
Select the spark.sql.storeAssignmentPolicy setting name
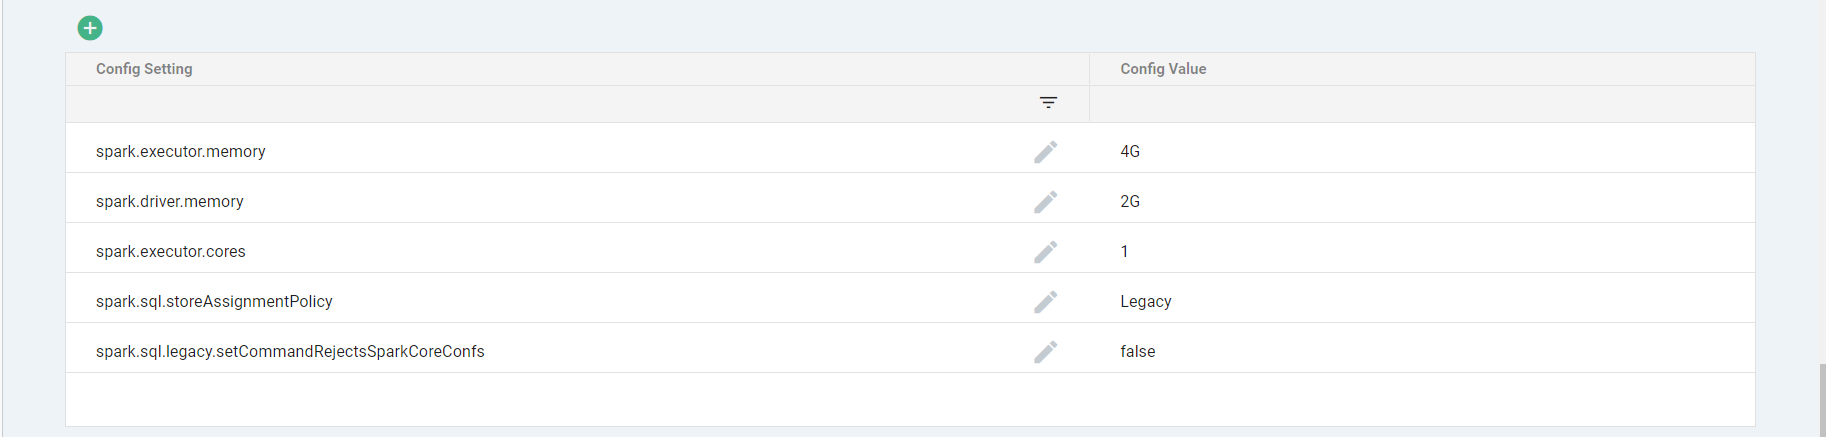click(x=214, y=302)
